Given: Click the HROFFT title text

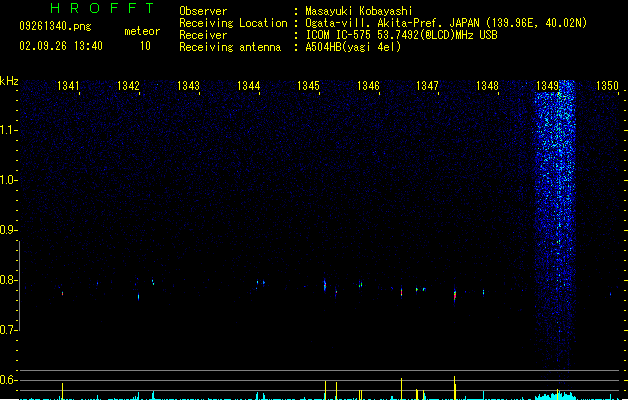Looking at the screenshot, I should click(102, 8).
